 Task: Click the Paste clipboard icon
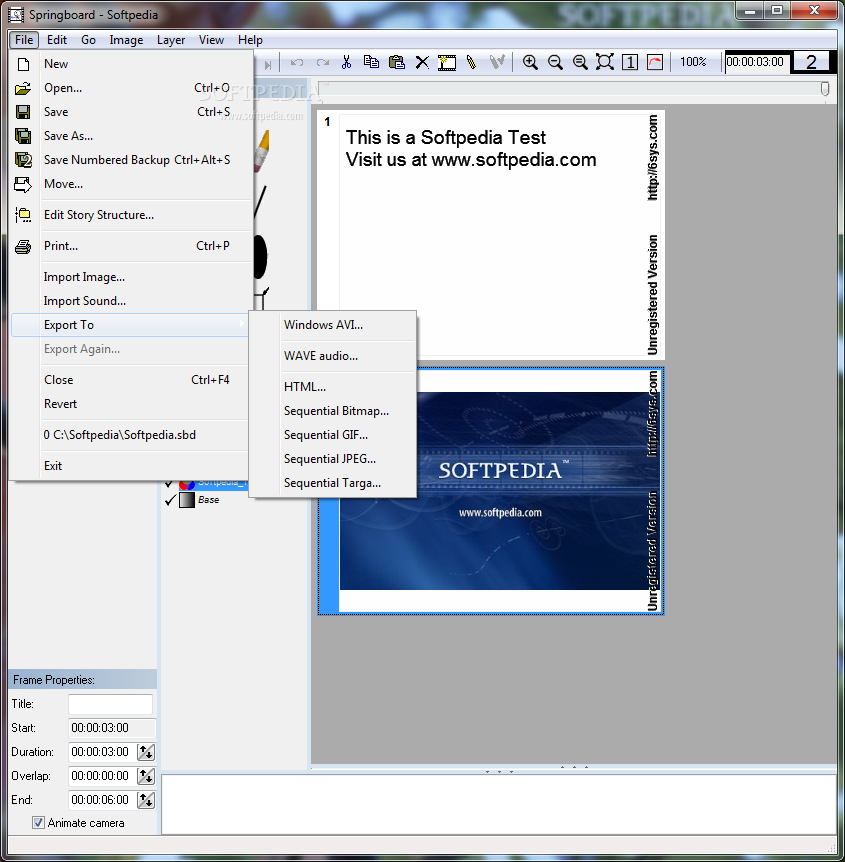coord(396,62)
